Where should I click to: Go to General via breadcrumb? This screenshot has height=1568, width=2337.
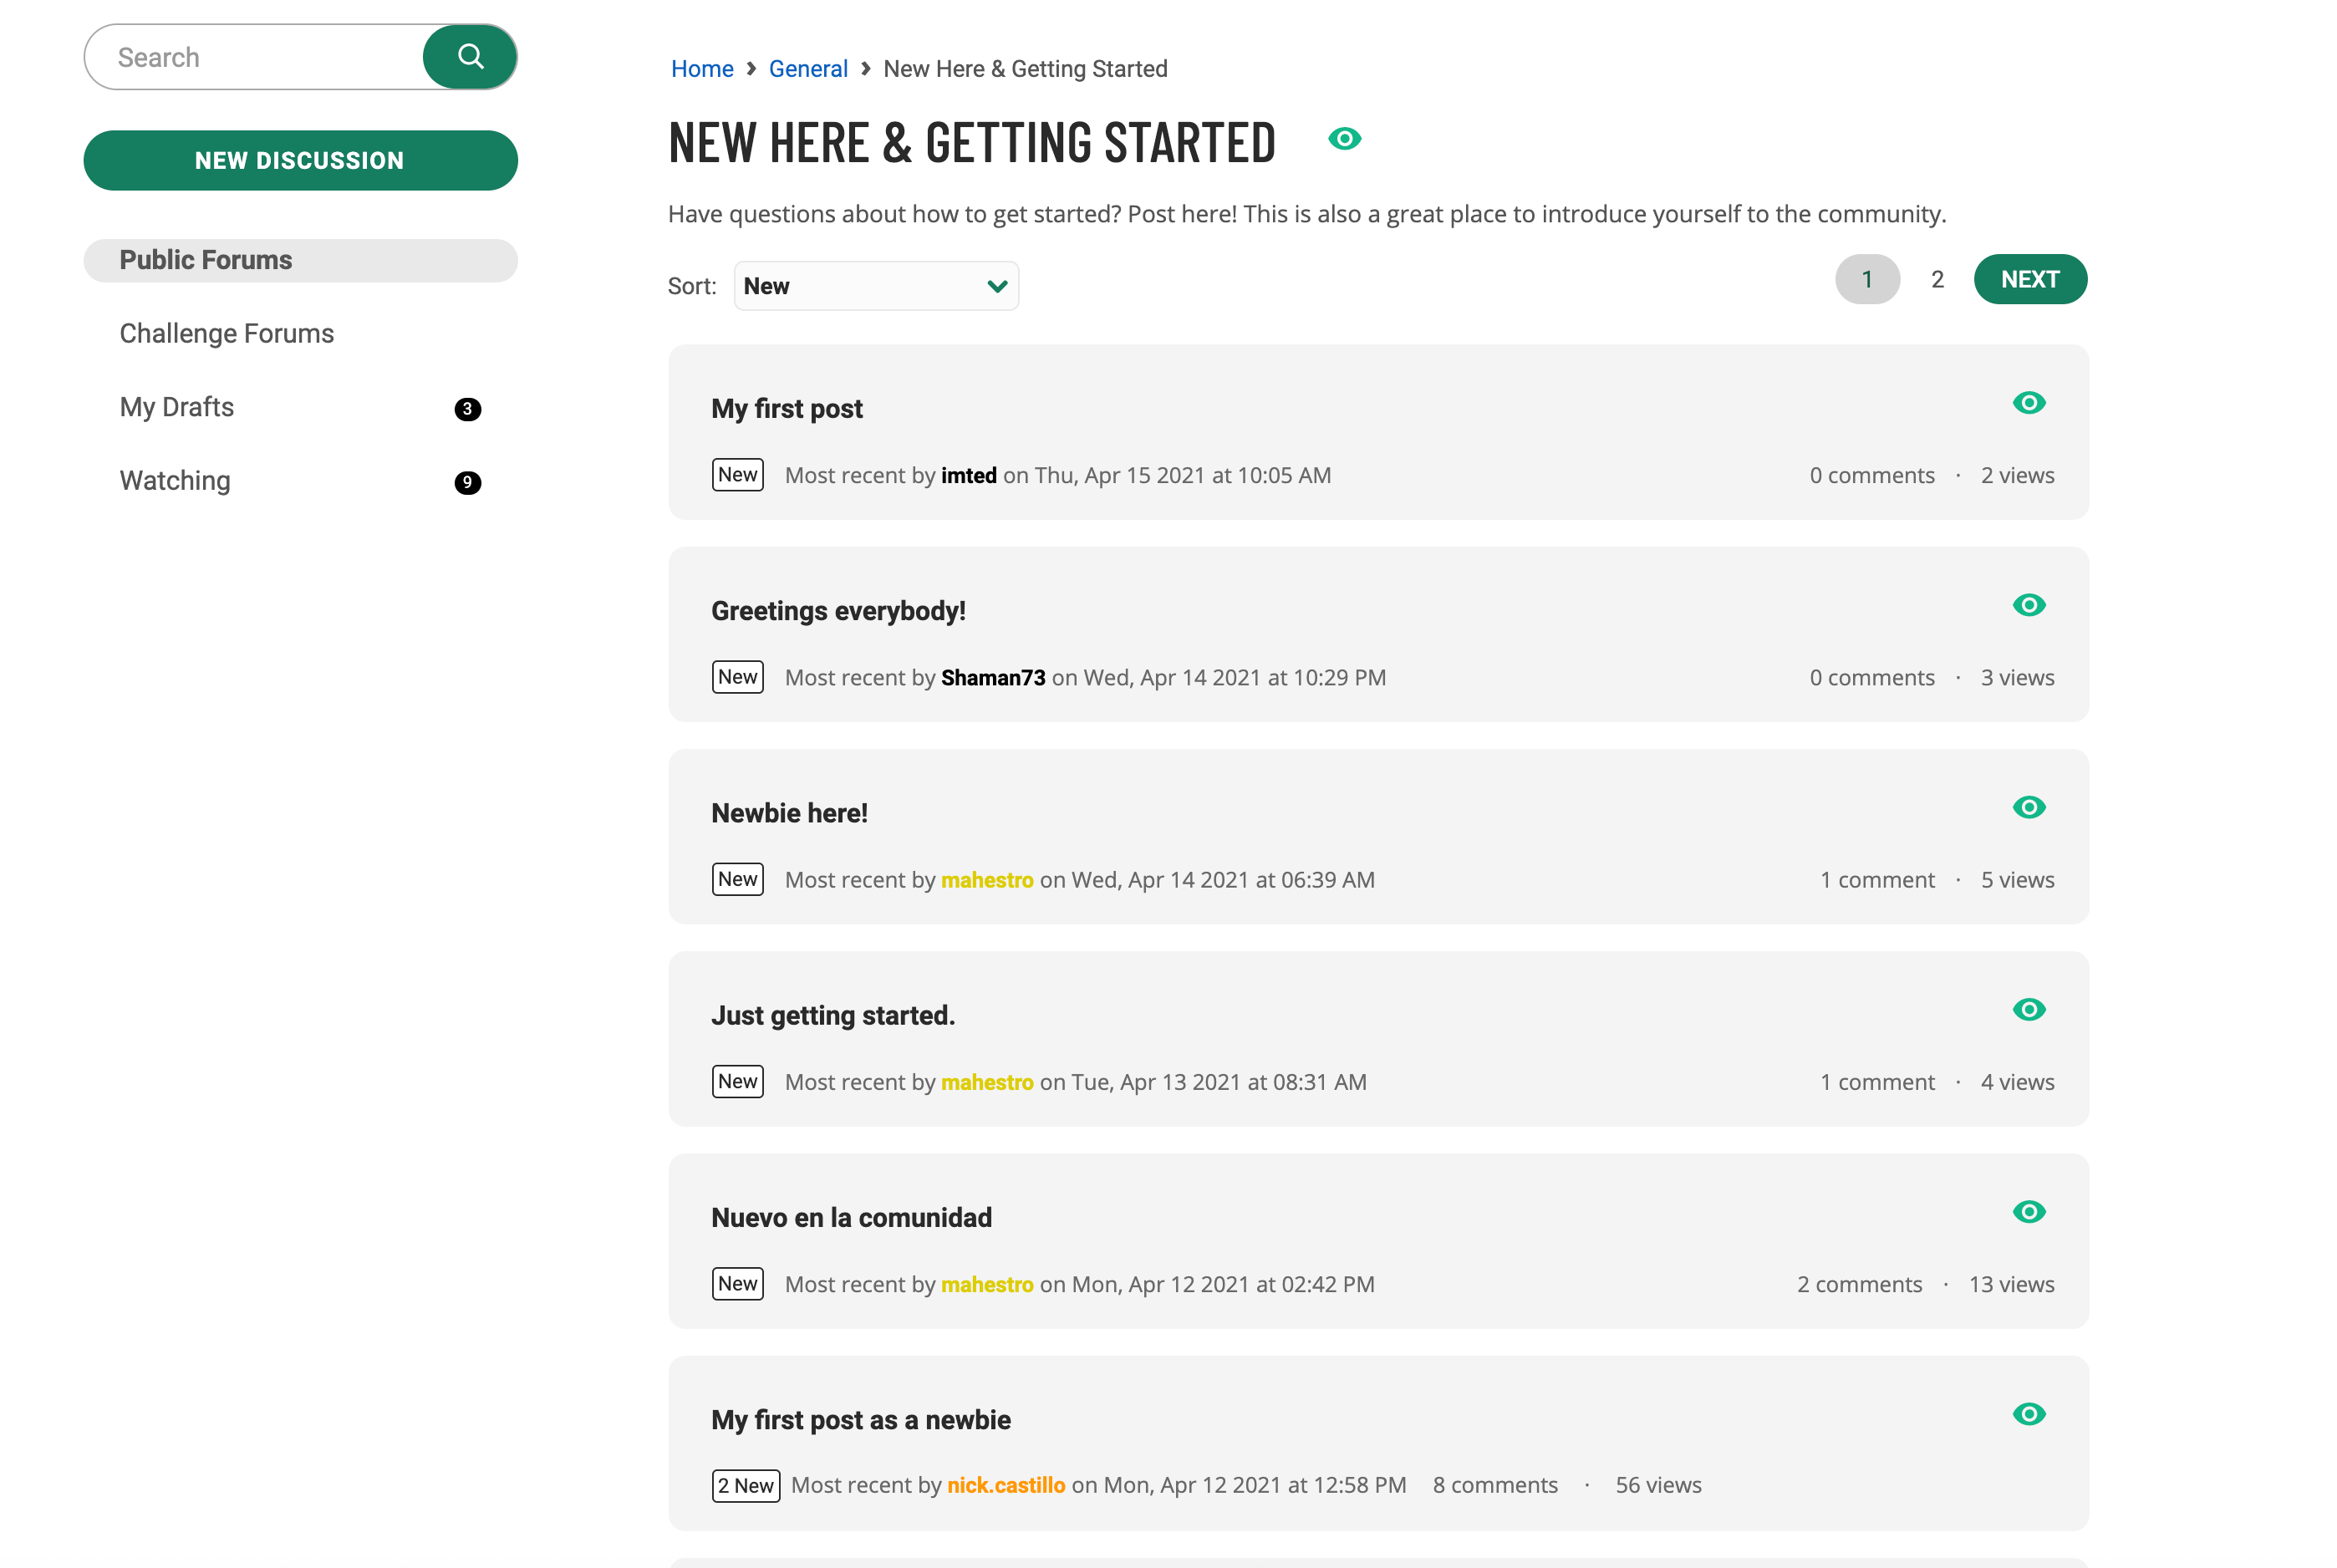pyautogui.click(x=808, y=69)
